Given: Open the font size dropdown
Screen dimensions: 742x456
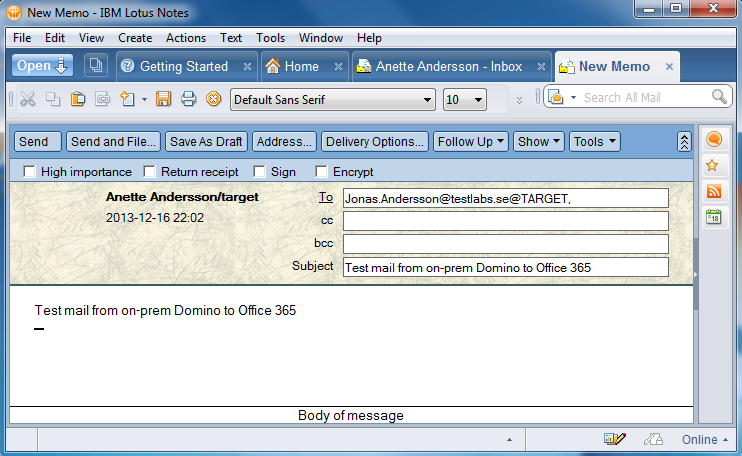Looking at the screenshot, I should click(x=478, y=100).
